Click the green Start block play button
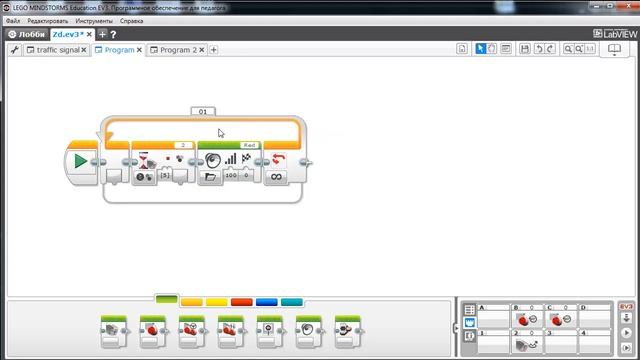640x360 pixels. 80,161
